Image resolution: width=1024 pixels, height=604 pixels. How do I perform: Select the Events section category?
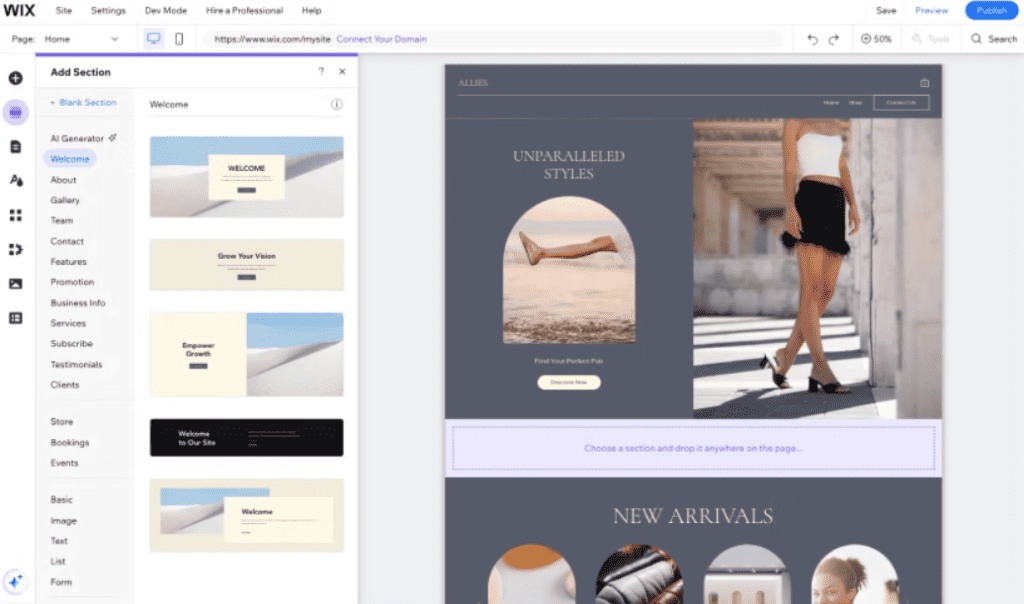(64, 463)
